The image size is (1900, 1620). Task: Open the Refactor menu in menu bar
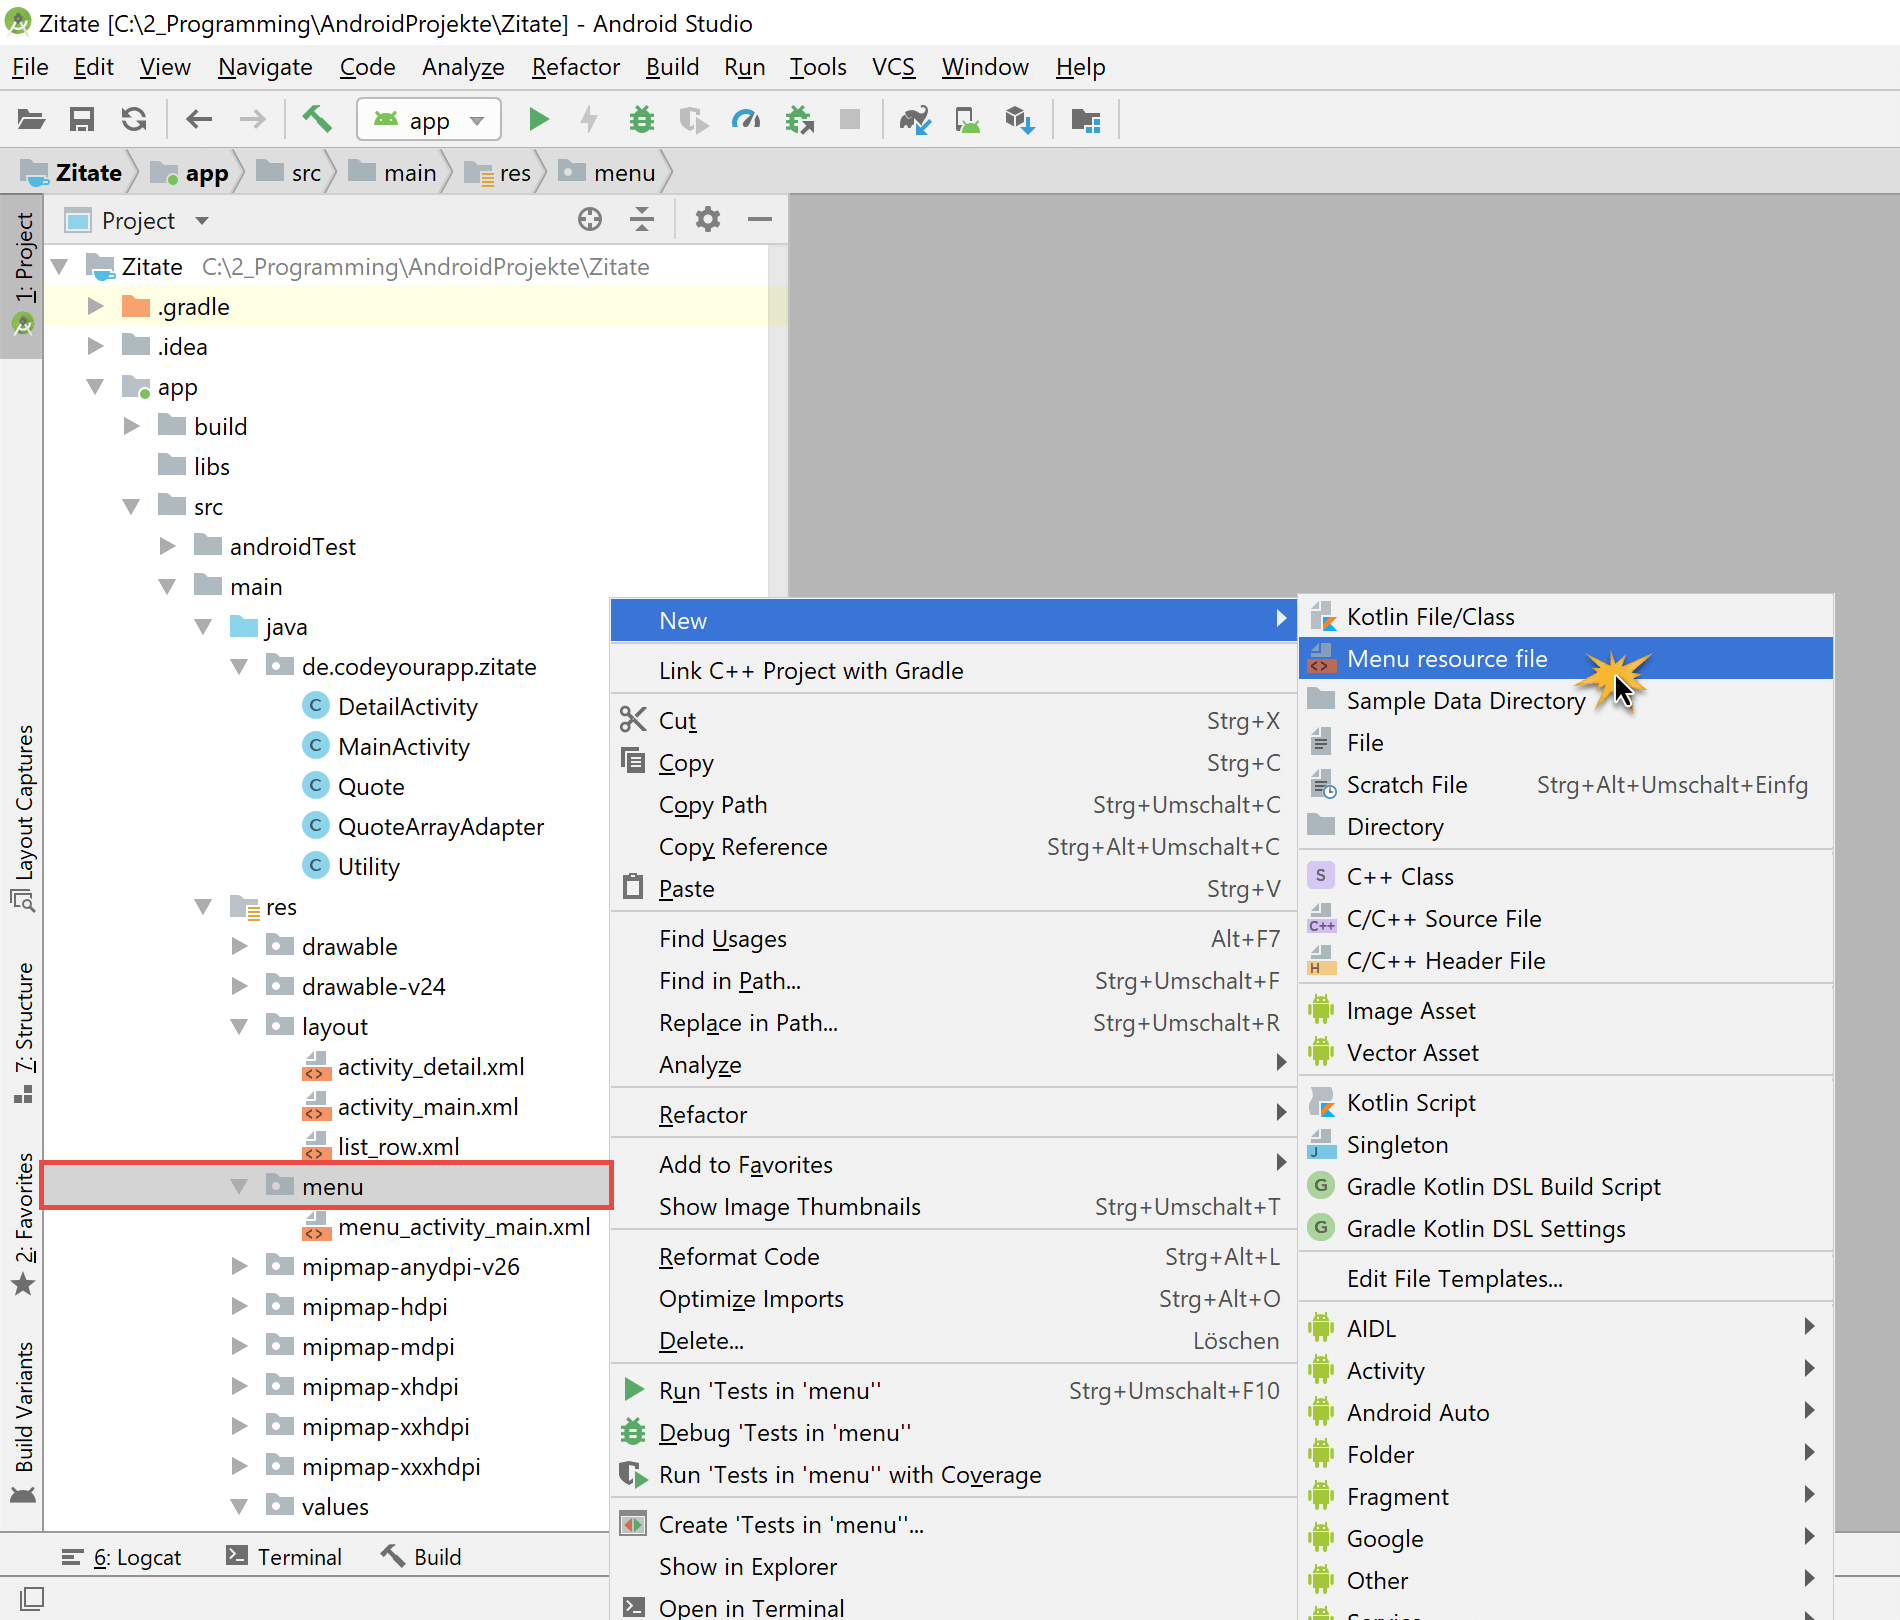coord(576,67)
